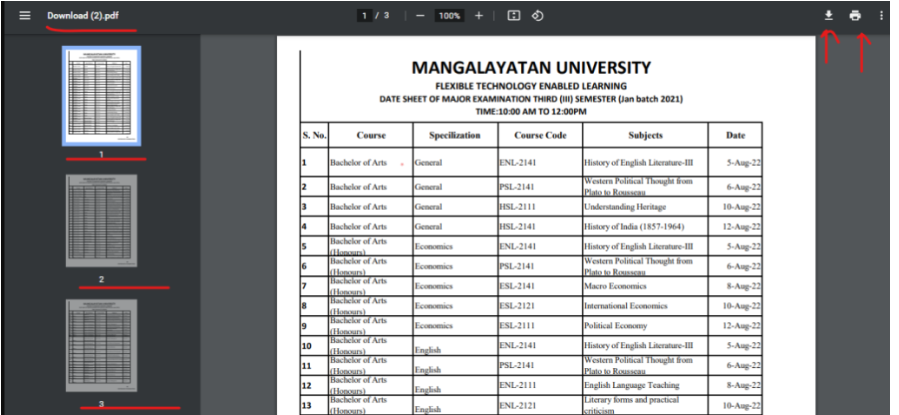899x415 pixels.
Task: Click the MANGALAYATAN UNIVERSITY heading
Action: coord(531,68)
